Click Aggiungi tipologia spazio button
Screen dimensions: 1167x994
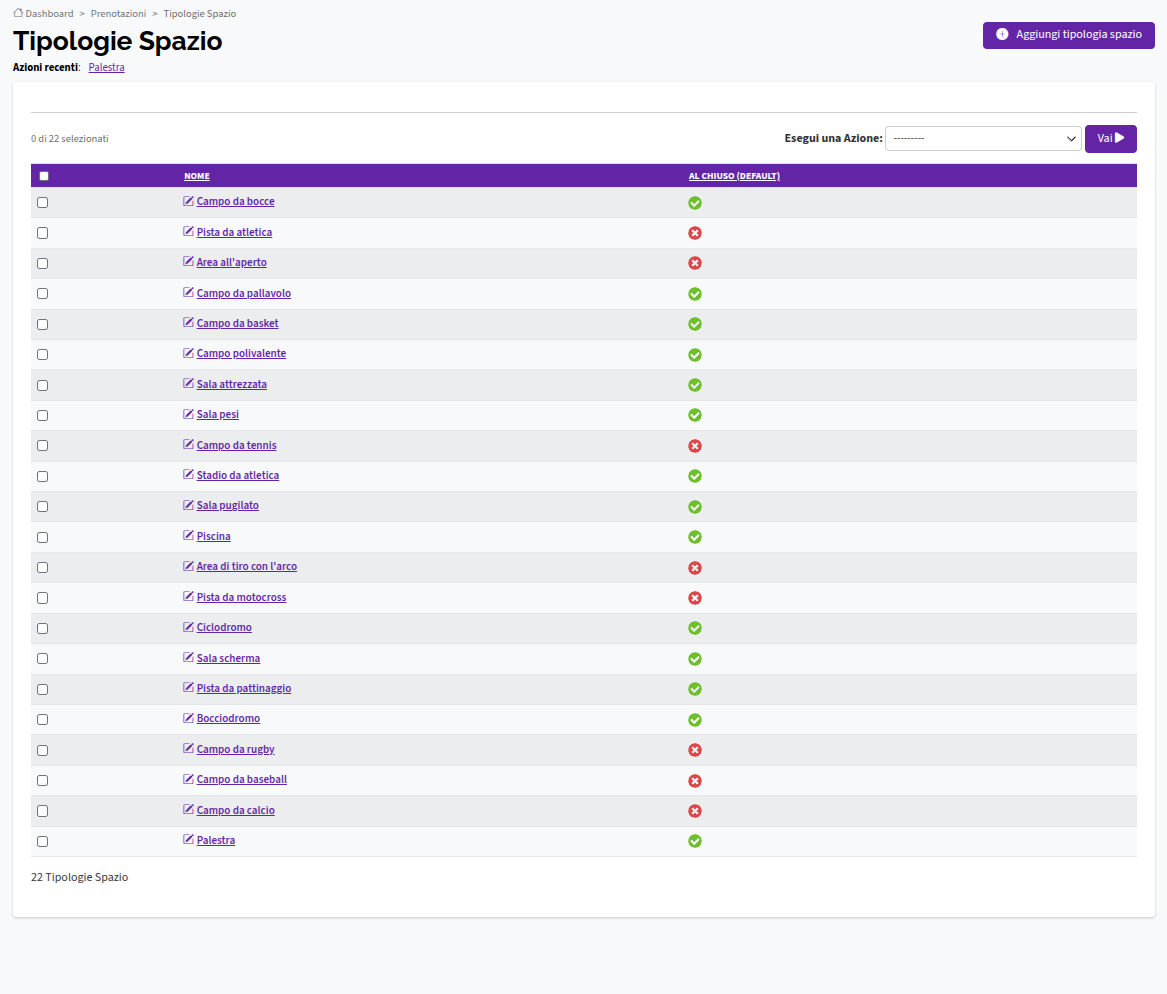click(x=1068, y=35)
